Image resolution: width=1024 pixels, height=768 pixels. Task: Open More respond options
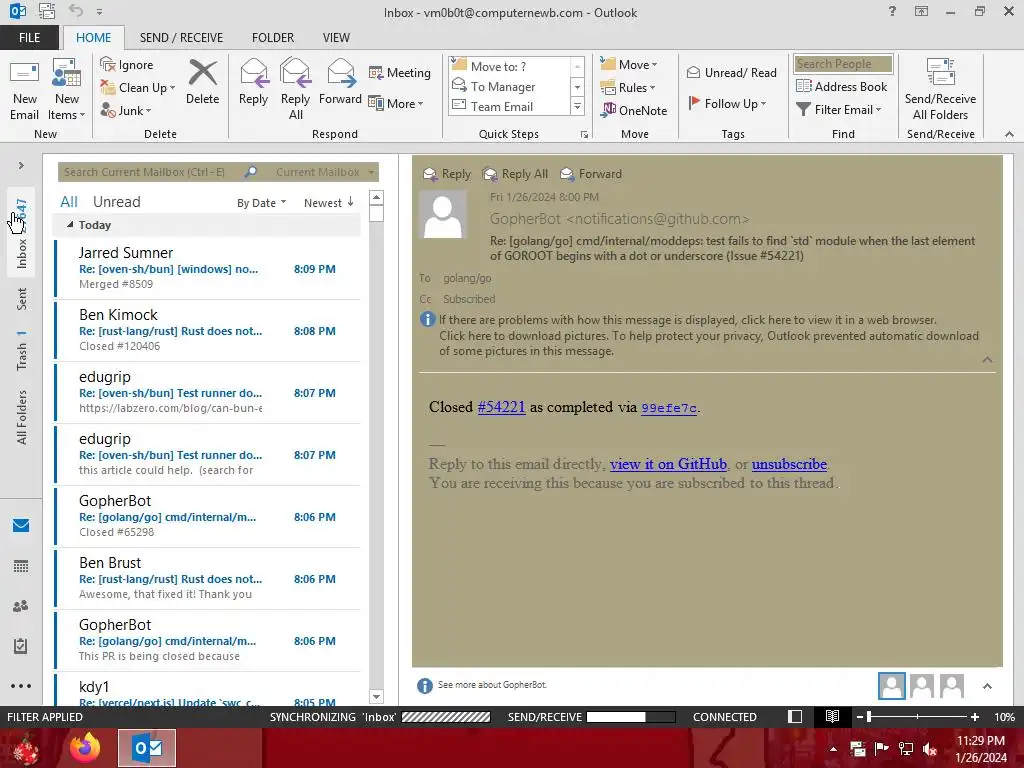pos(396,103)
